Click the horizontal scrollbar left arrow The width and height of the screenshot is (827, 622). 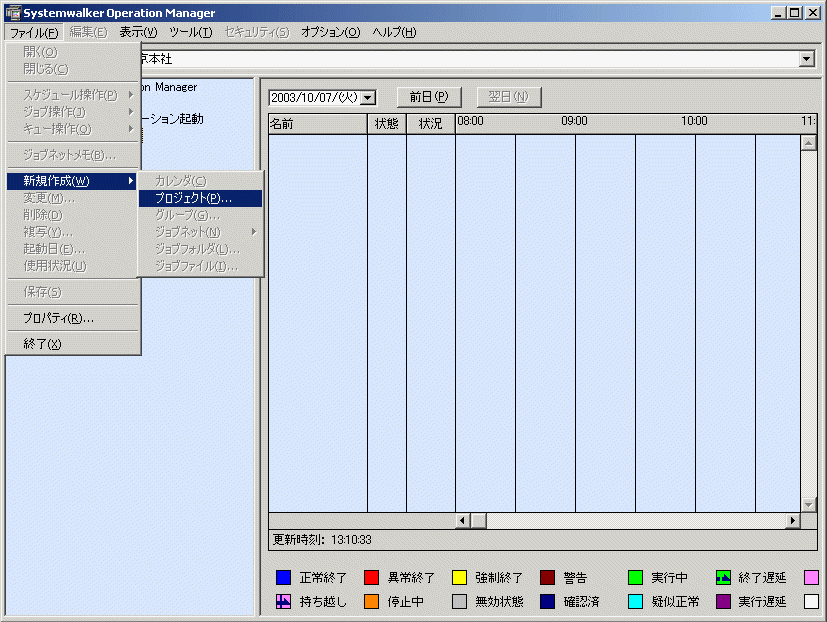tap(463, 521)
